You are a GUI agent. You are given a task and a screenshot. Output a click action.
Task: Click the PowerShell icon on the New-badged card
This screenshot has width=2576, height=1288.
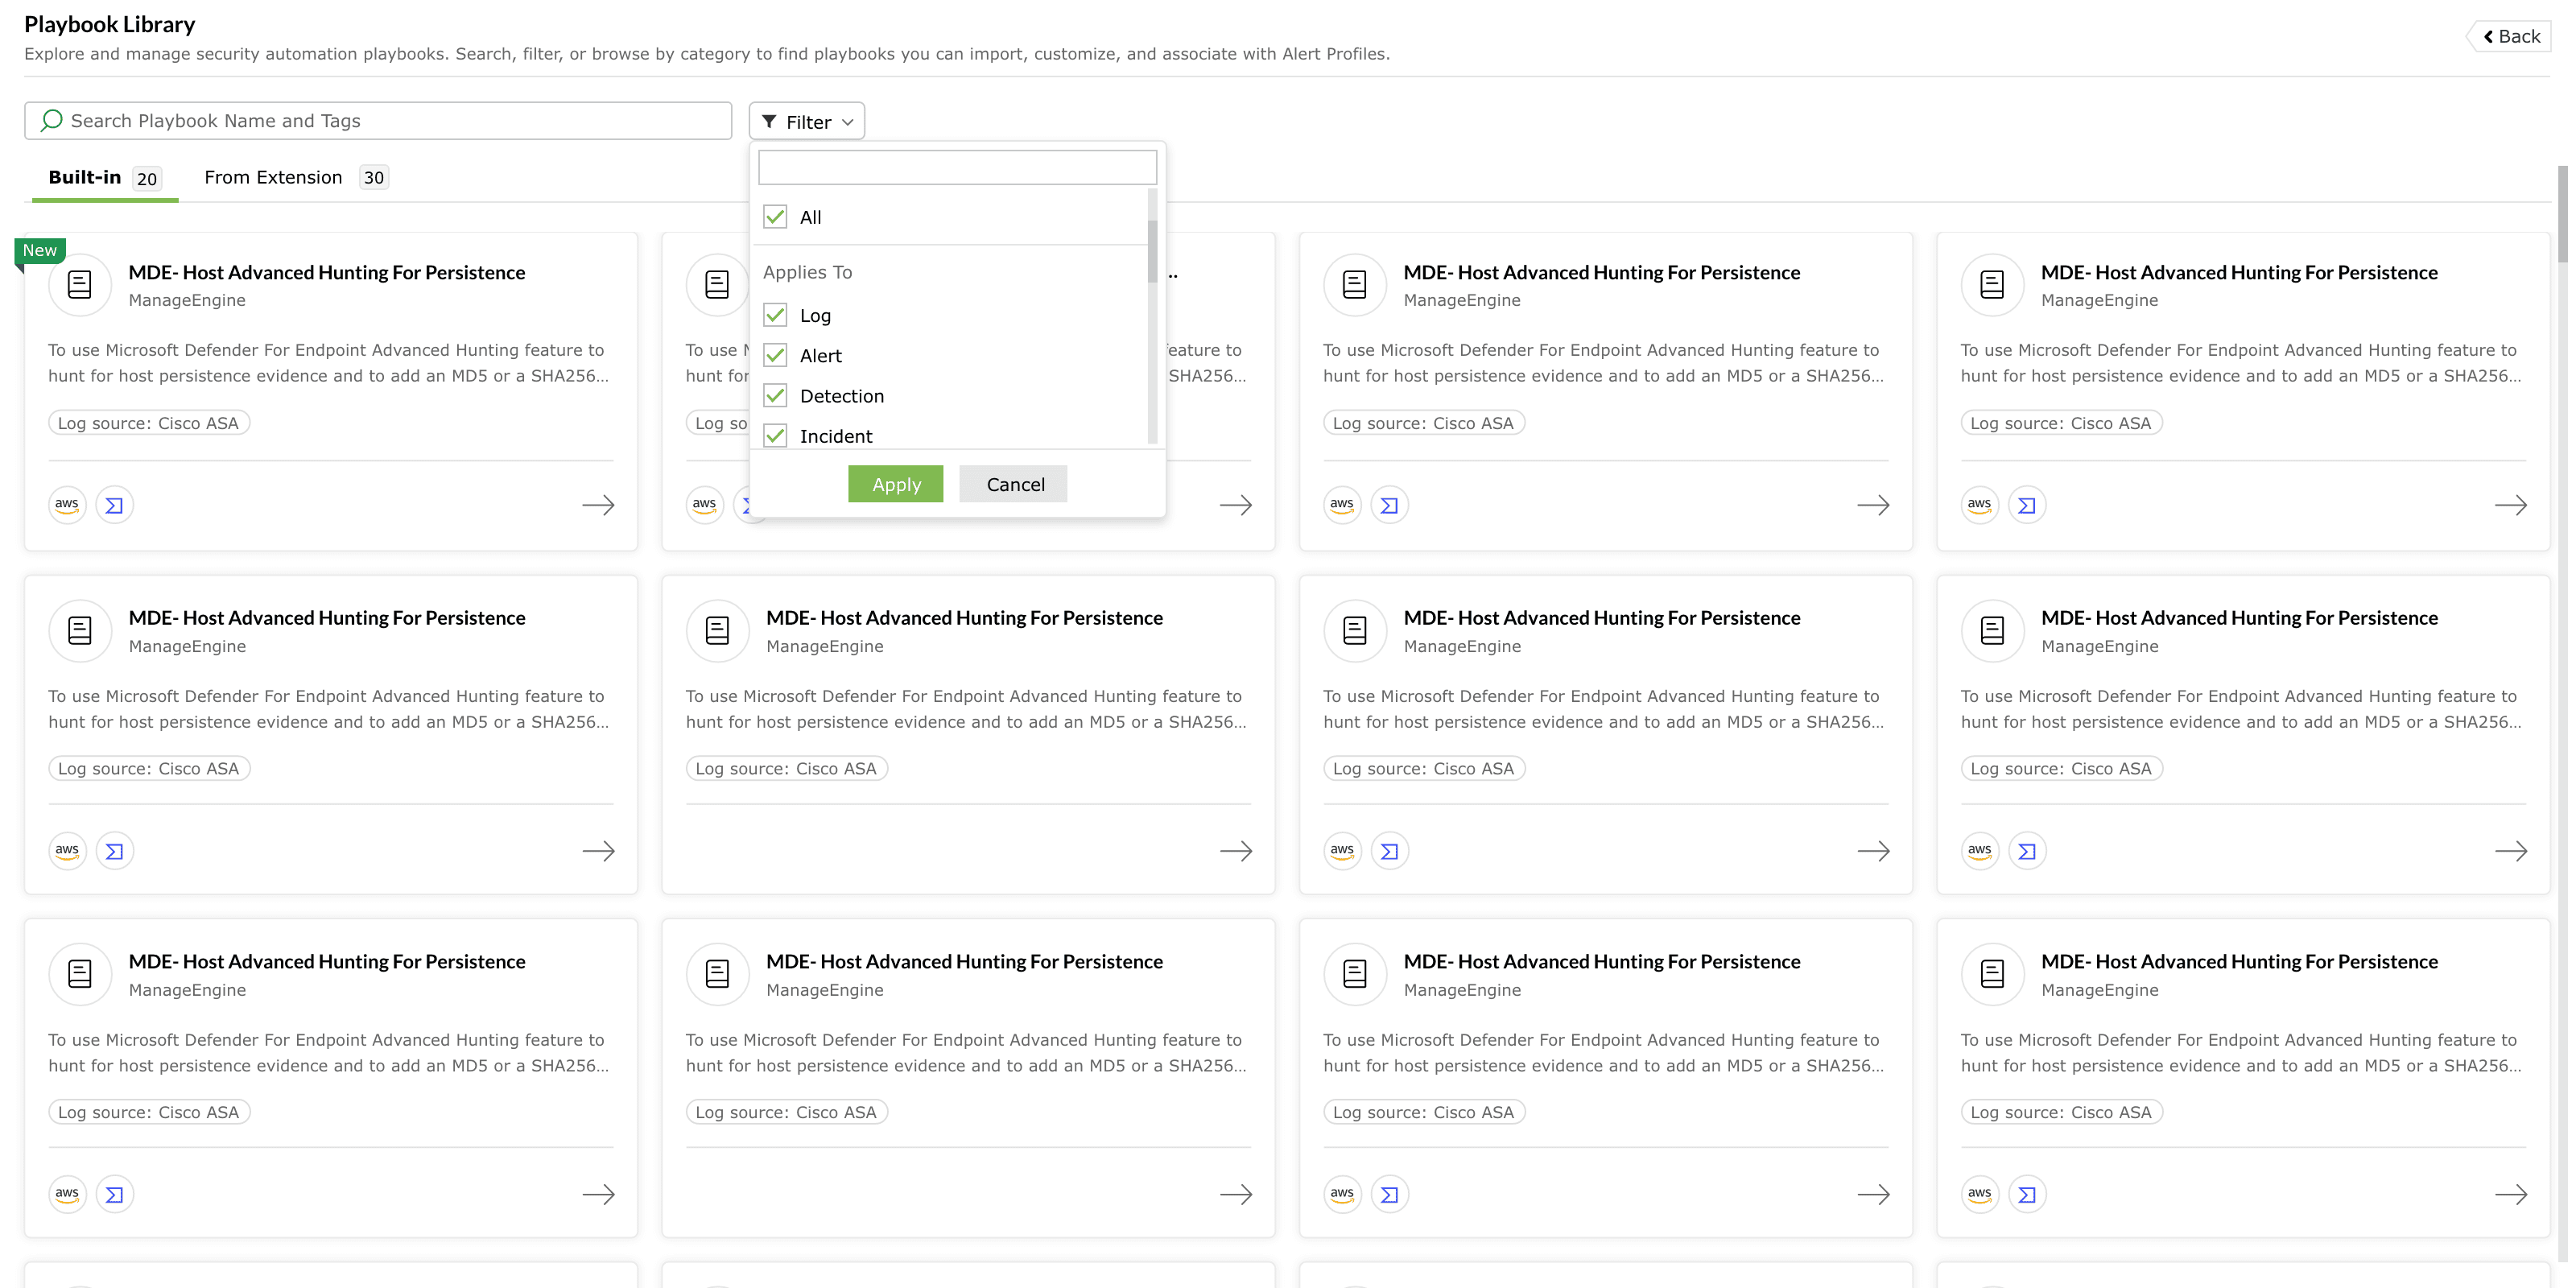tap(114, 505)
